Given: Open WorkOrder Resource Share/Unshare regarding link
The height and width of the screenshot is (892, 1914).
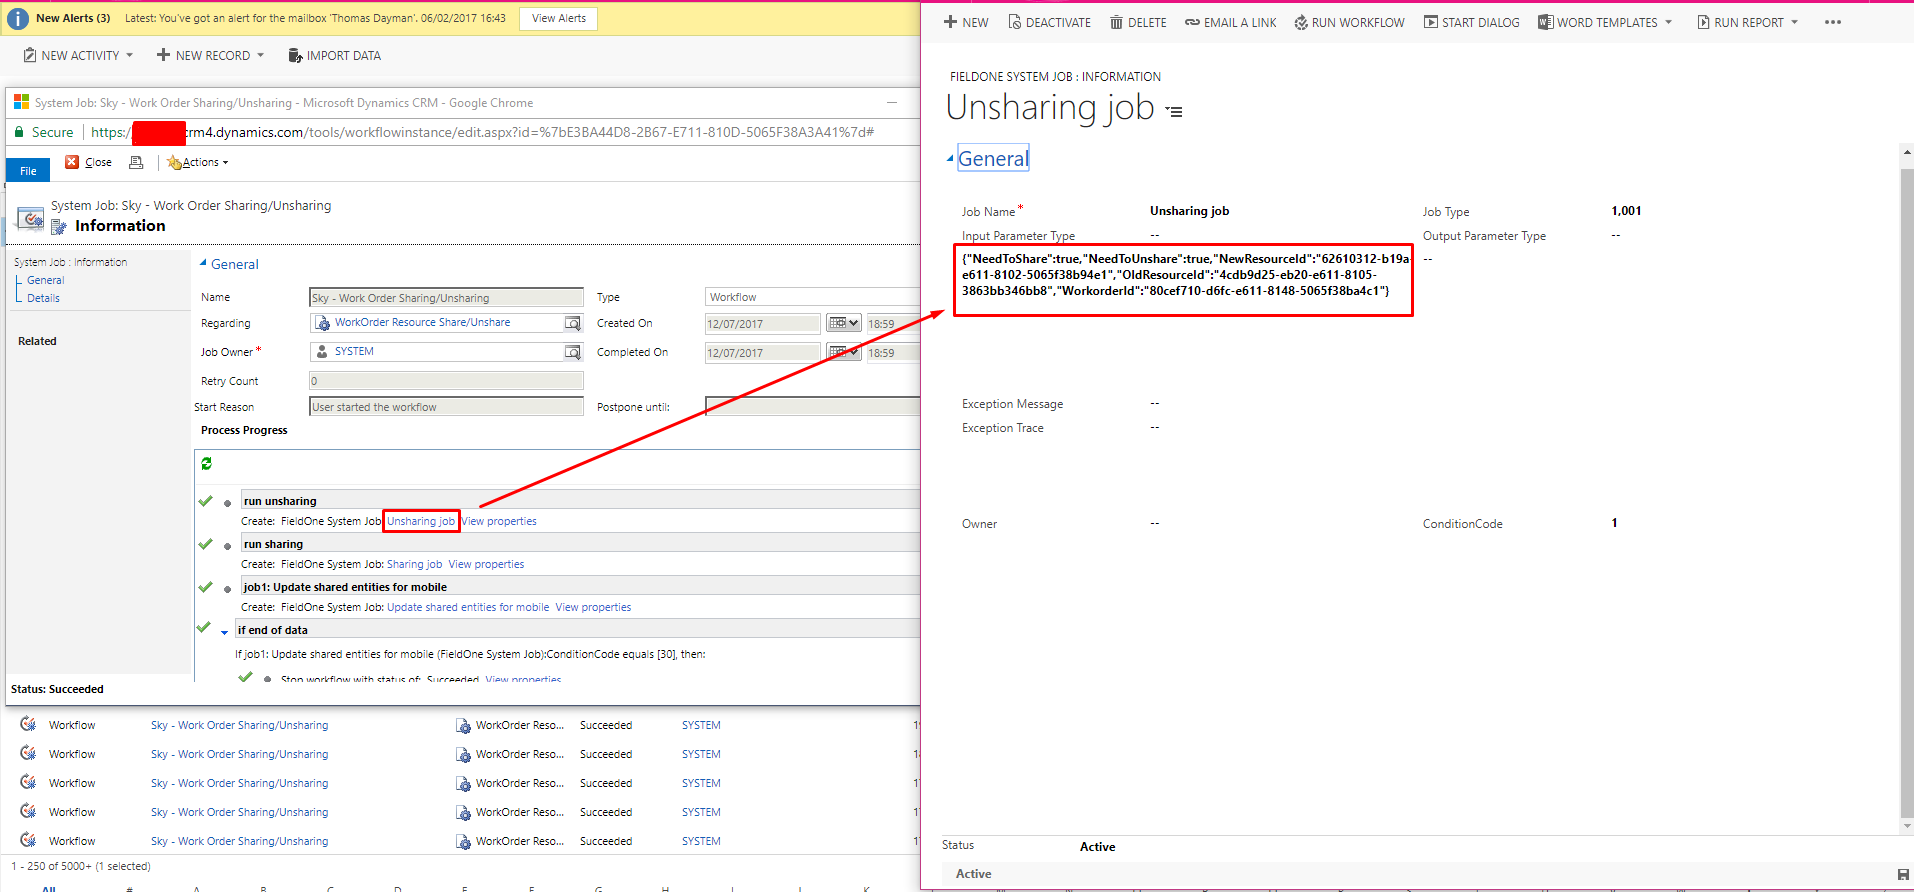Looking at the screenshot, I should [x=422, y=322].
